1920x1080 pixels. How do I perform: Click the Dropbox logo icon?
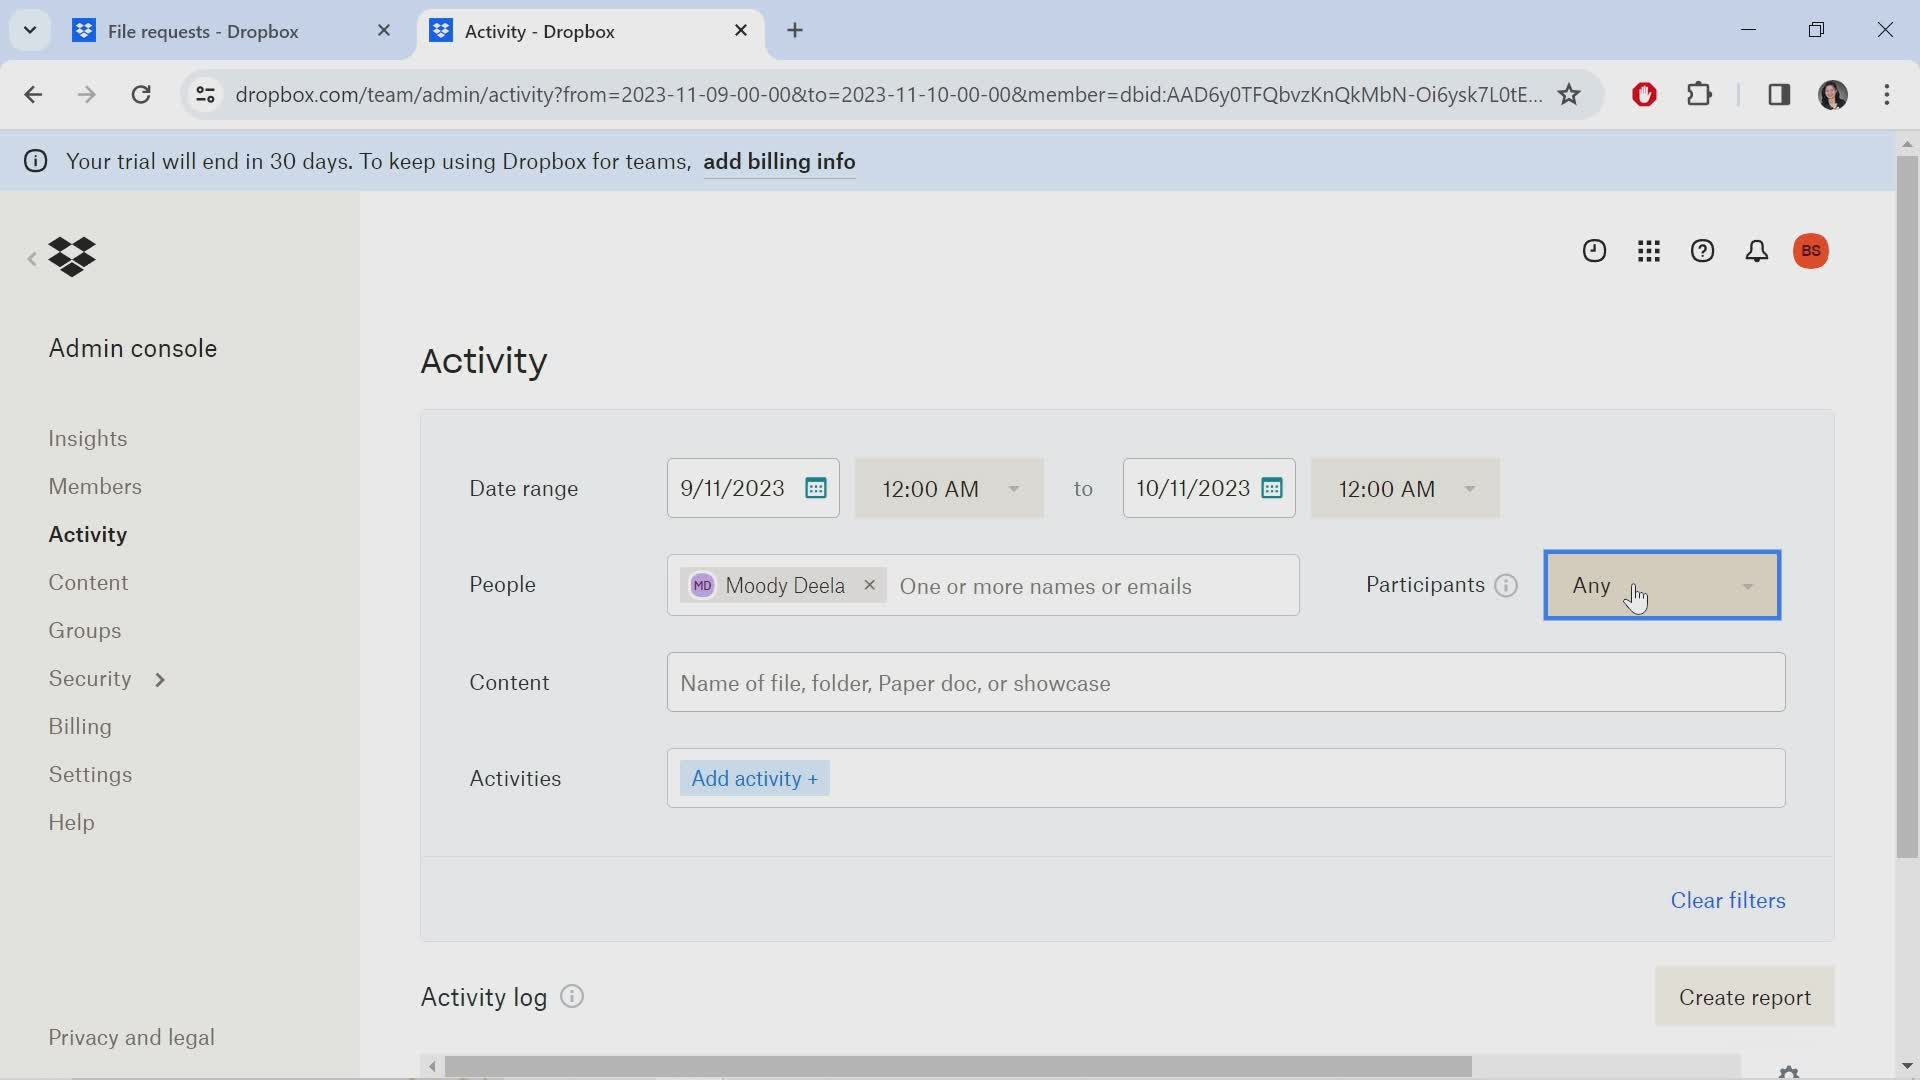click(x=72, y=257)
